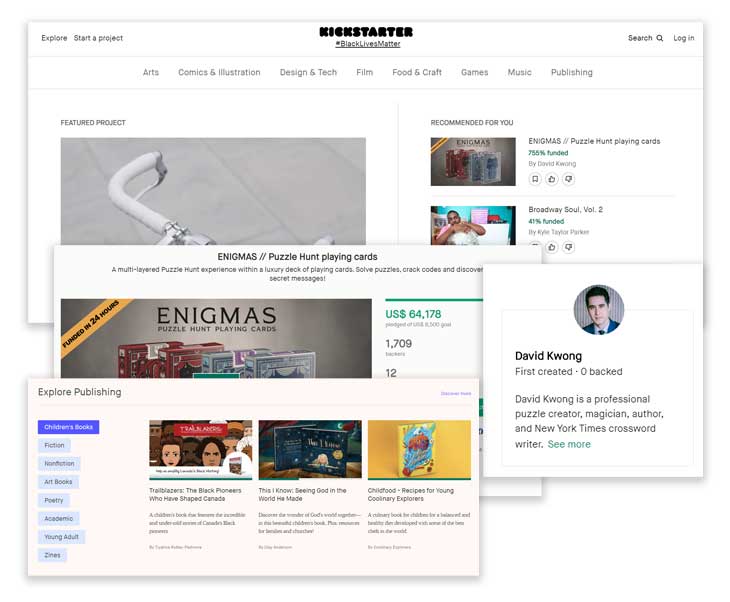Open the #BlackLivesMatter link
This screenshot has height=602, width=730.
368,44
